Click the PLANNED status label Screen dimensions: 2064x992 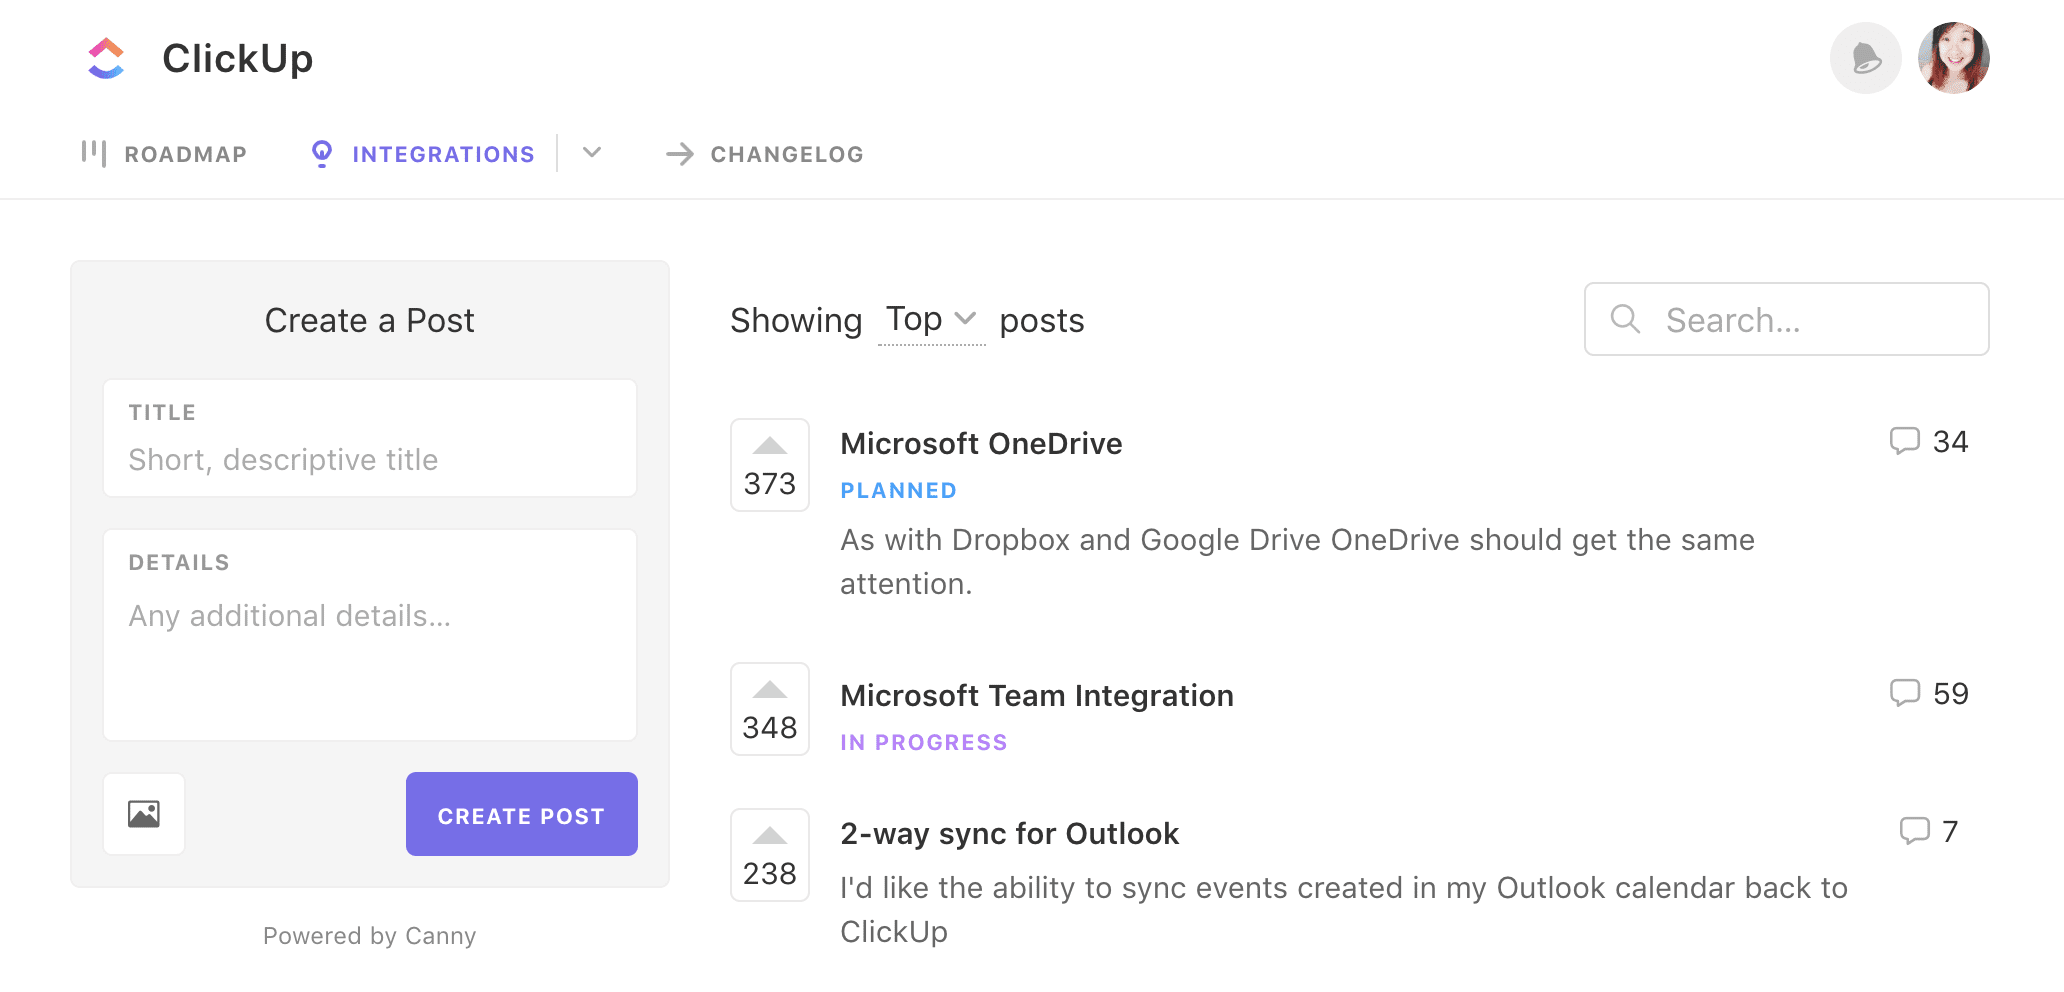point(899,491)
